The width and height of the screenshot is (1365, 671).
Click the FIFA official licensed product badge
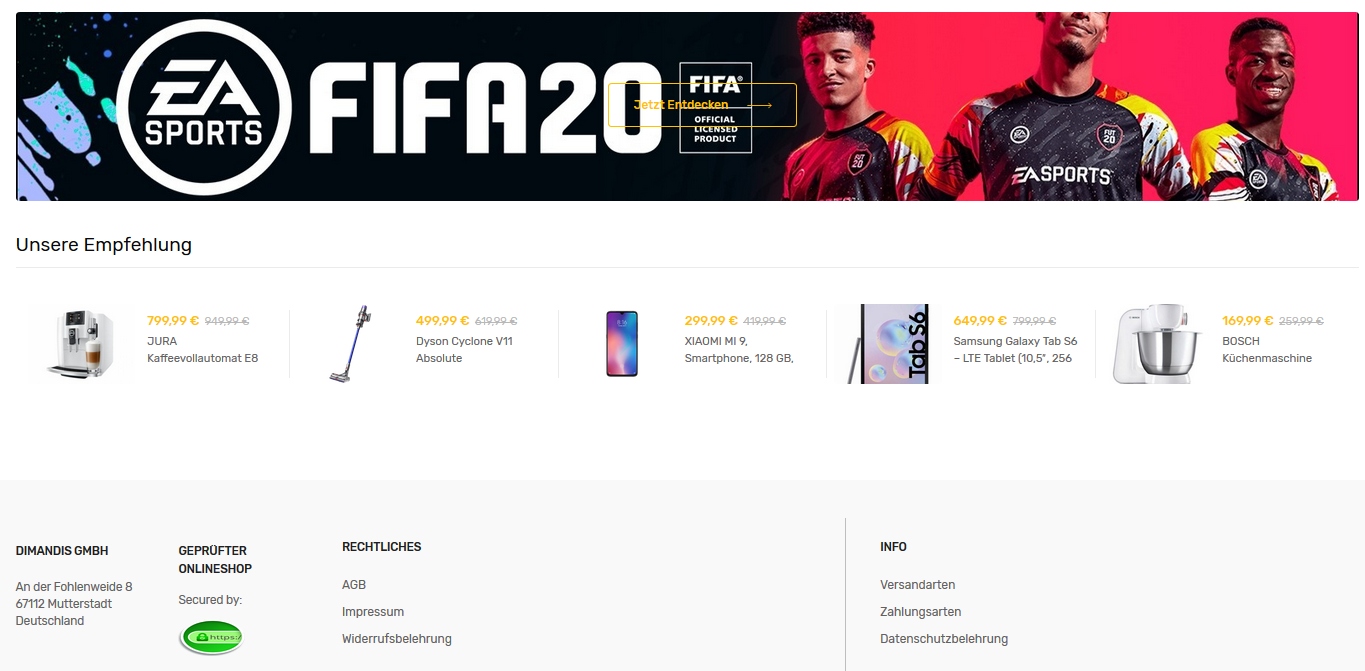point(715,108)
